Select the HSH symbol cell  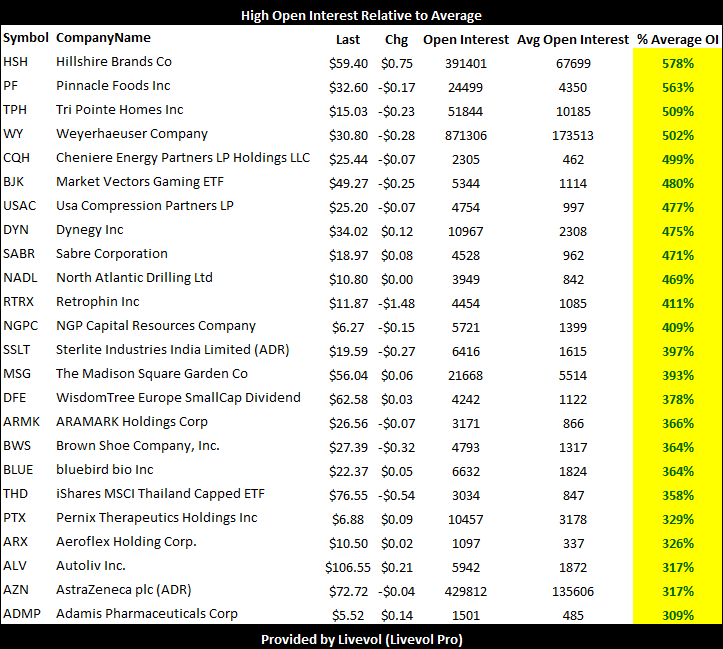pos(15,62)
